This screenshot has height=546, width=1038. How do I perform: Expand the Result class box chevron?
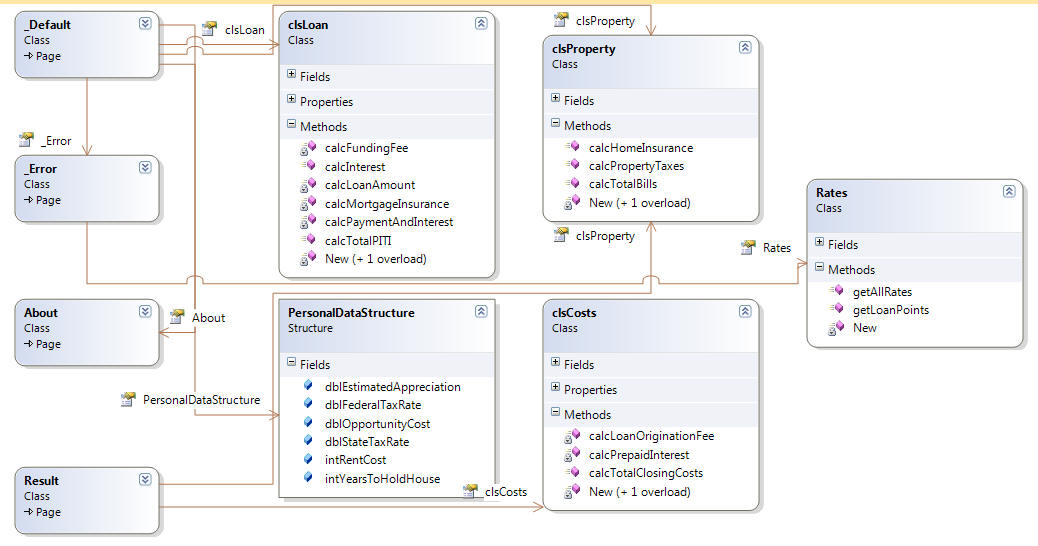tap(145, 479)
